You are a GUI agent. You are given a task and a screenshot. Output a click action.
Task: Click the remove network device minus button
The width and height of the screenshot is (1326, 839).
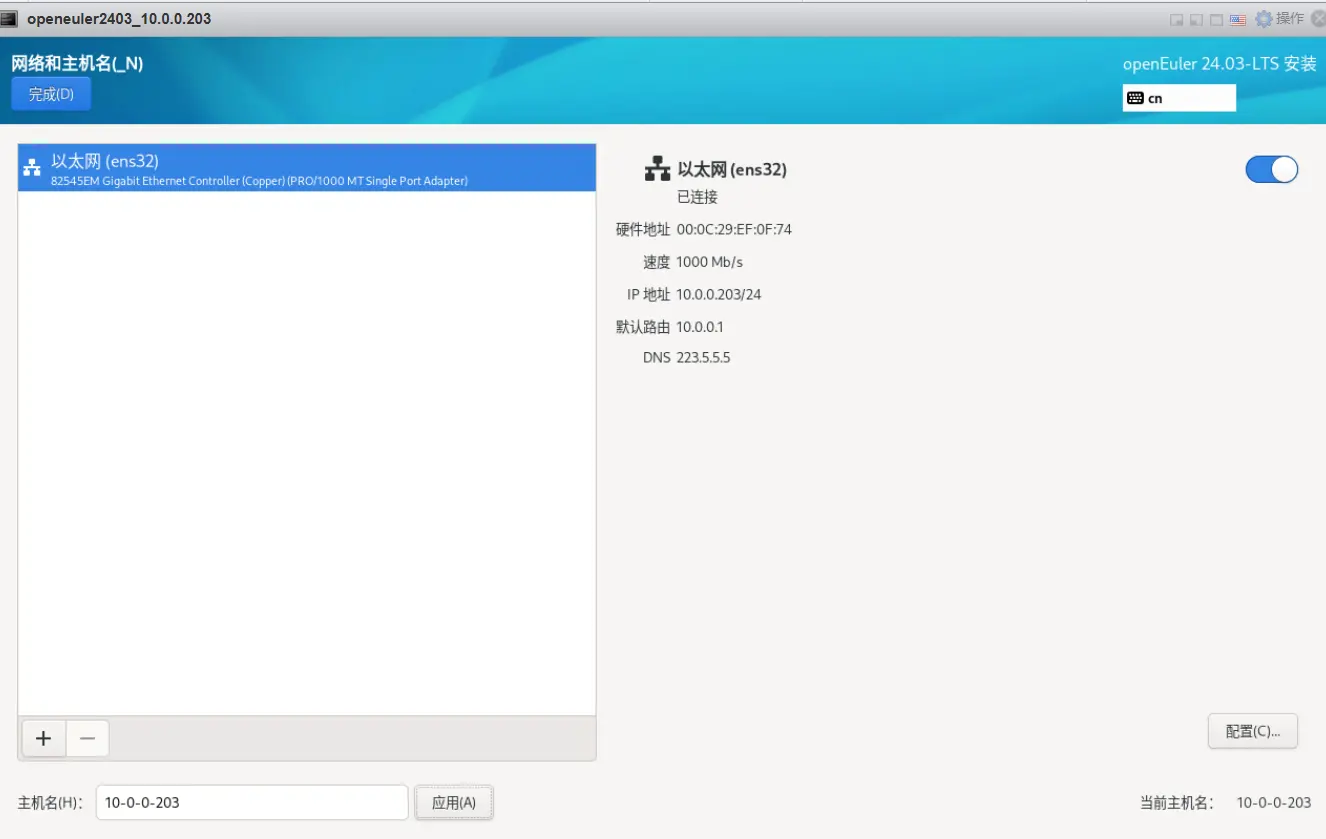coord(88,738)
